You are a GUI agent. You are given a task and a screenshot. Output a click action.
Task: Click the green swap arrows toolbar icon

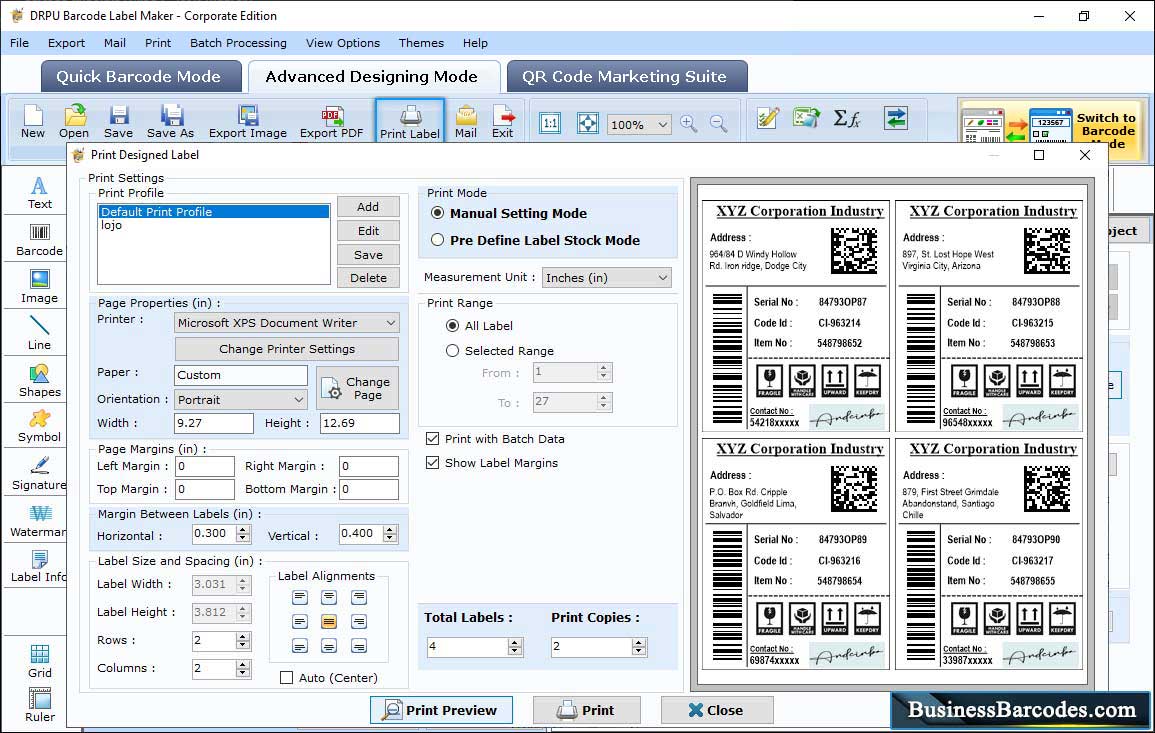(x=896, y=118)
